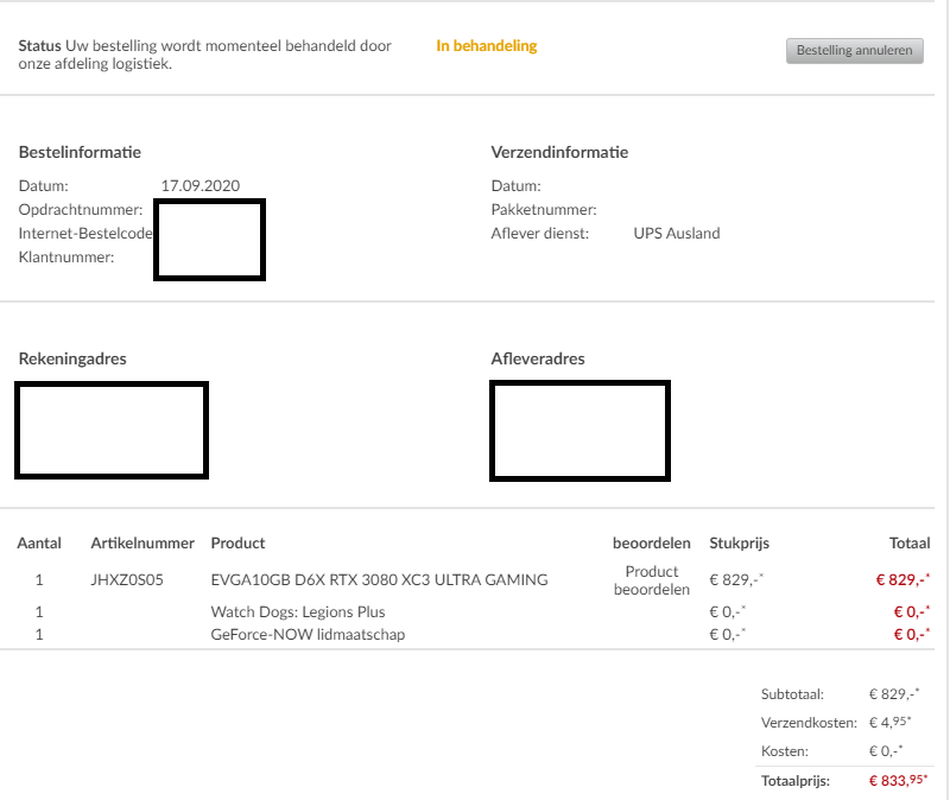Click article number JHXZ0S05
Viewport: 950px width, 800px height.
point(127,580)
